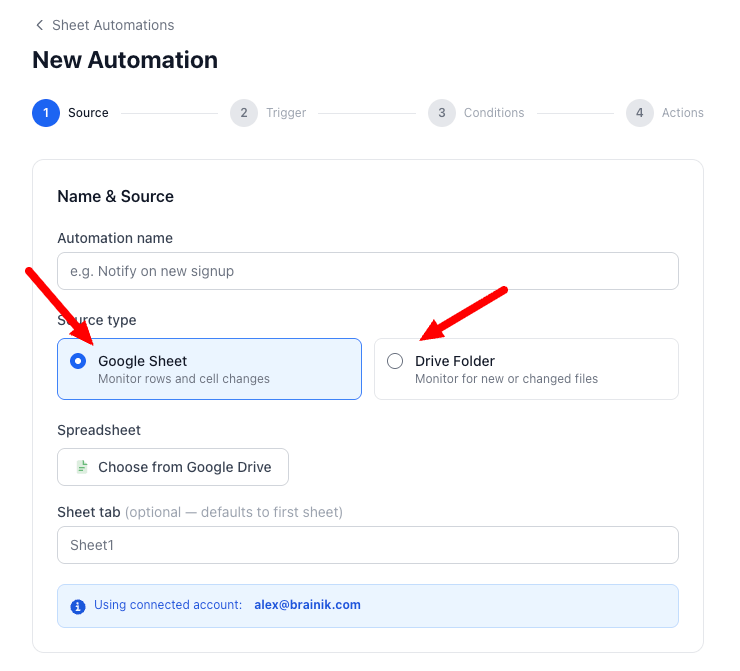Click alex@brainik.com connected account
The width and height of the screenshot is (740, 671).
click(x=307, y=605)
